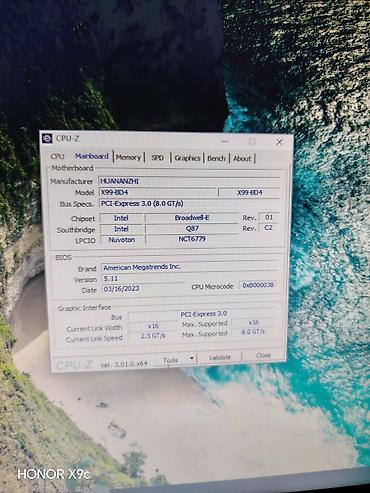Click the X99-BD4 model field
The width and height of the screenshot is (370, 493).
point(158,192)
